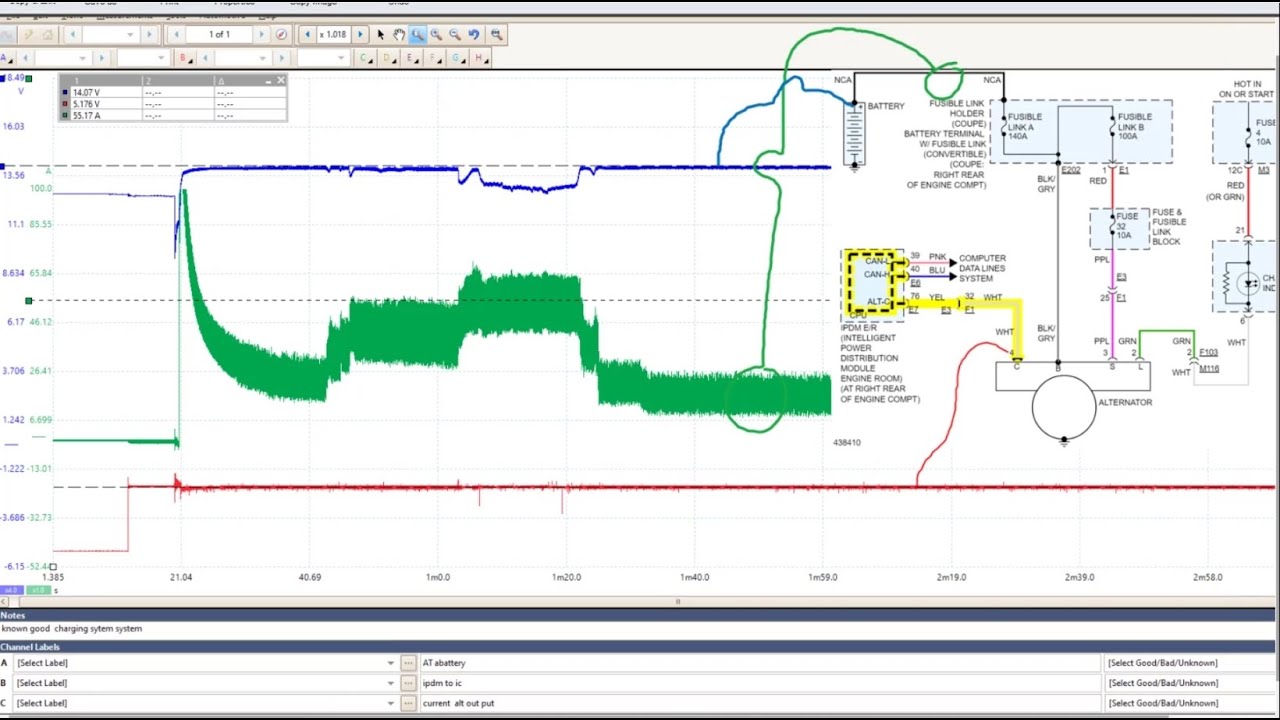Image resolution: width=1280 pixels, height=720 pixels.
Task: Step timebase to next value
Action: pyautogui.click(x=149, y=34)
